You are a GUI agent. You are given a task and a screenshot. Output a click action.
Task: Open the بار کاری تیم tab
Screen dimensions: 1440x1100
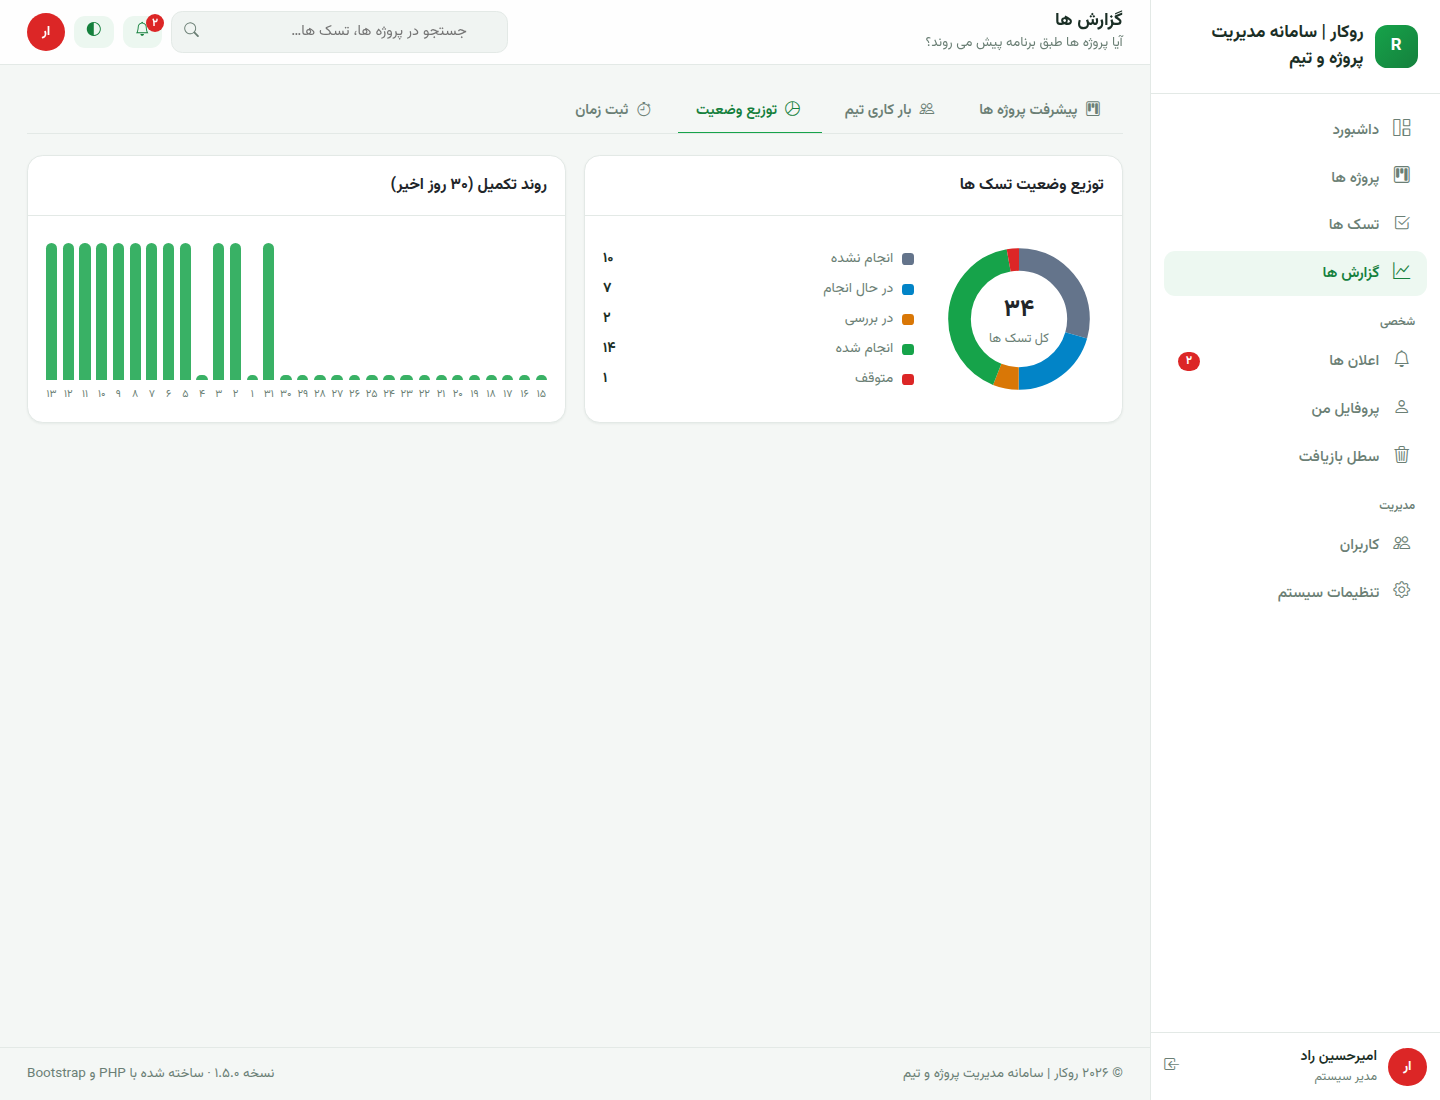point(889,109)
